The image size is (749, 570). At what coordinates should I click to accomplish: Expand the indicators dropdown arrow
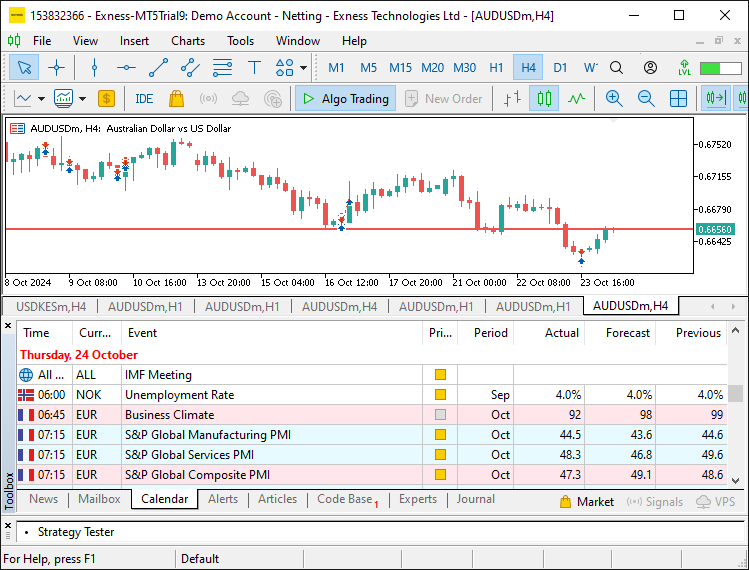click(x=83, y=99)
